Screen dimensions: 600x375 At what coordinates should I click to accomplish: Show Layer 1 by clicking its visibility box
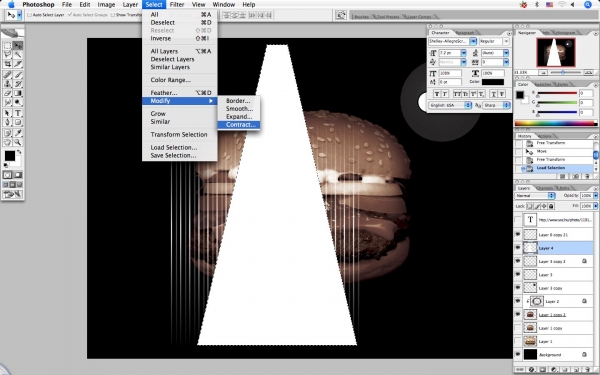(518, 341)
